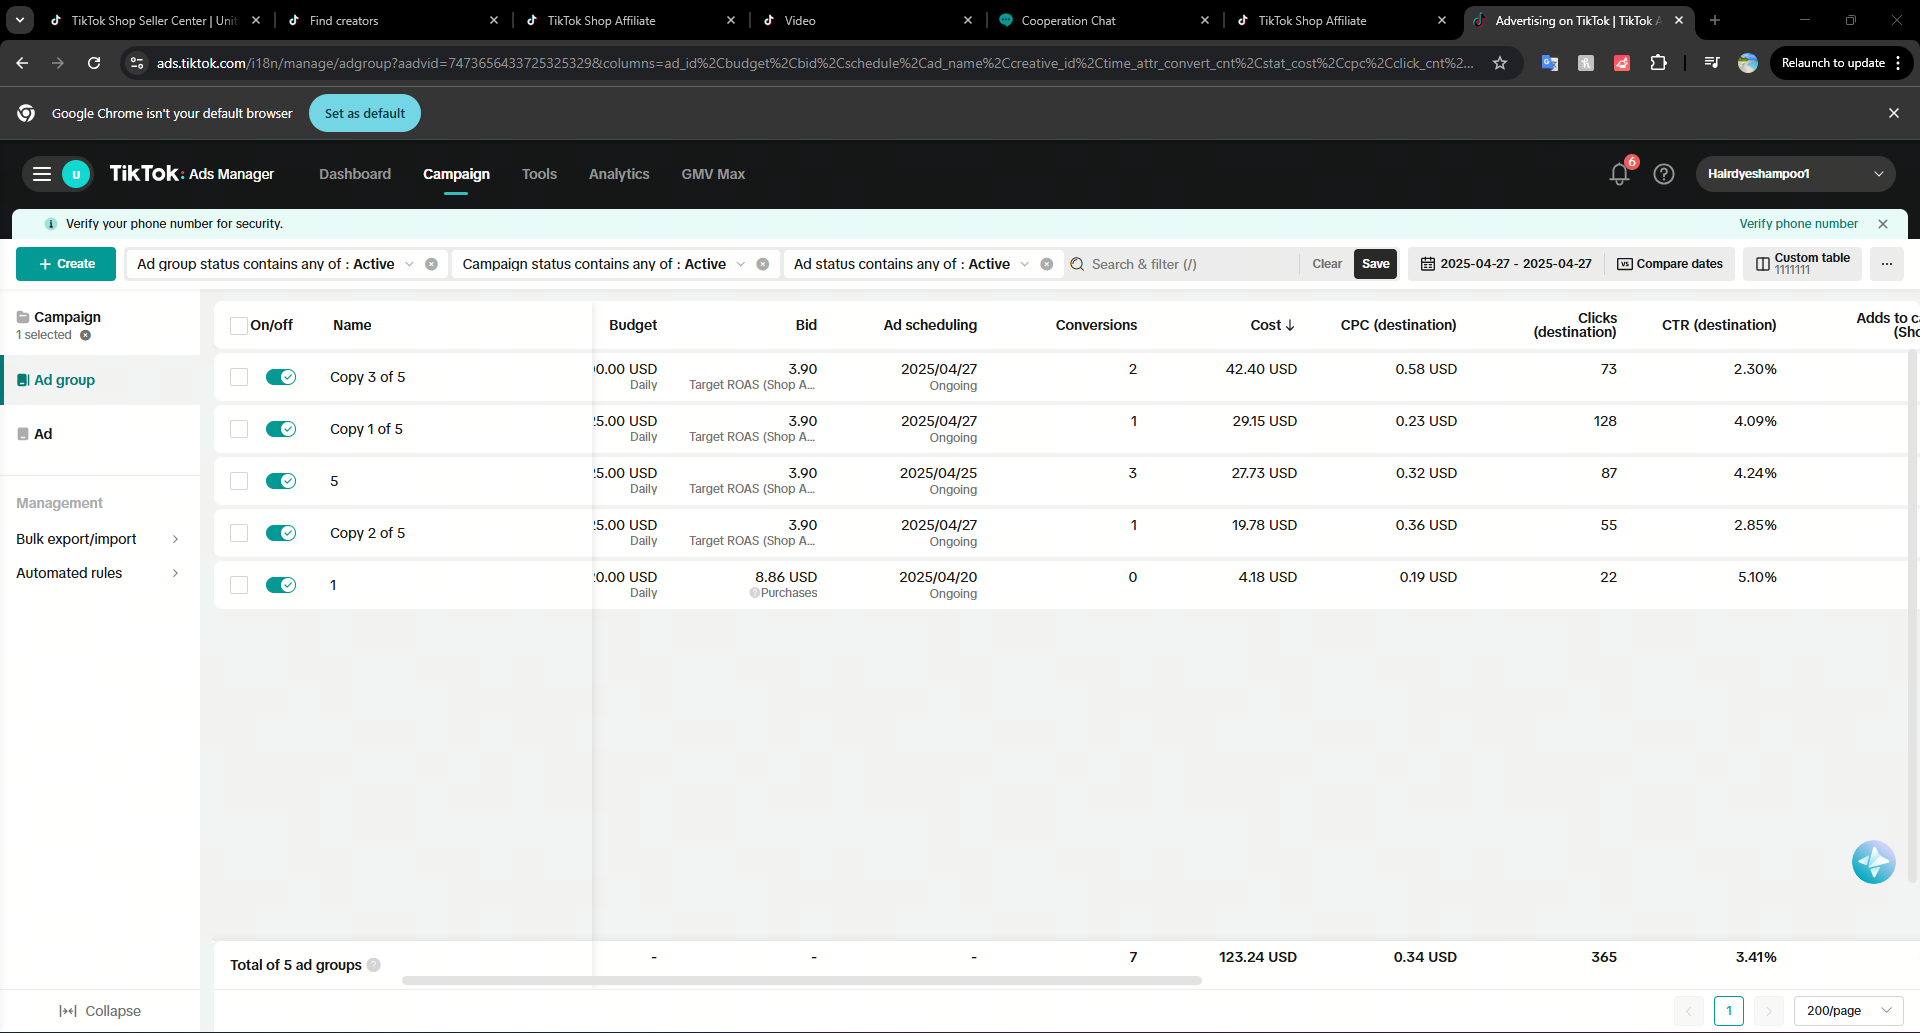
Task: Click the green user avatar icon
Action: pyautogui.click(x=76, y=174)
